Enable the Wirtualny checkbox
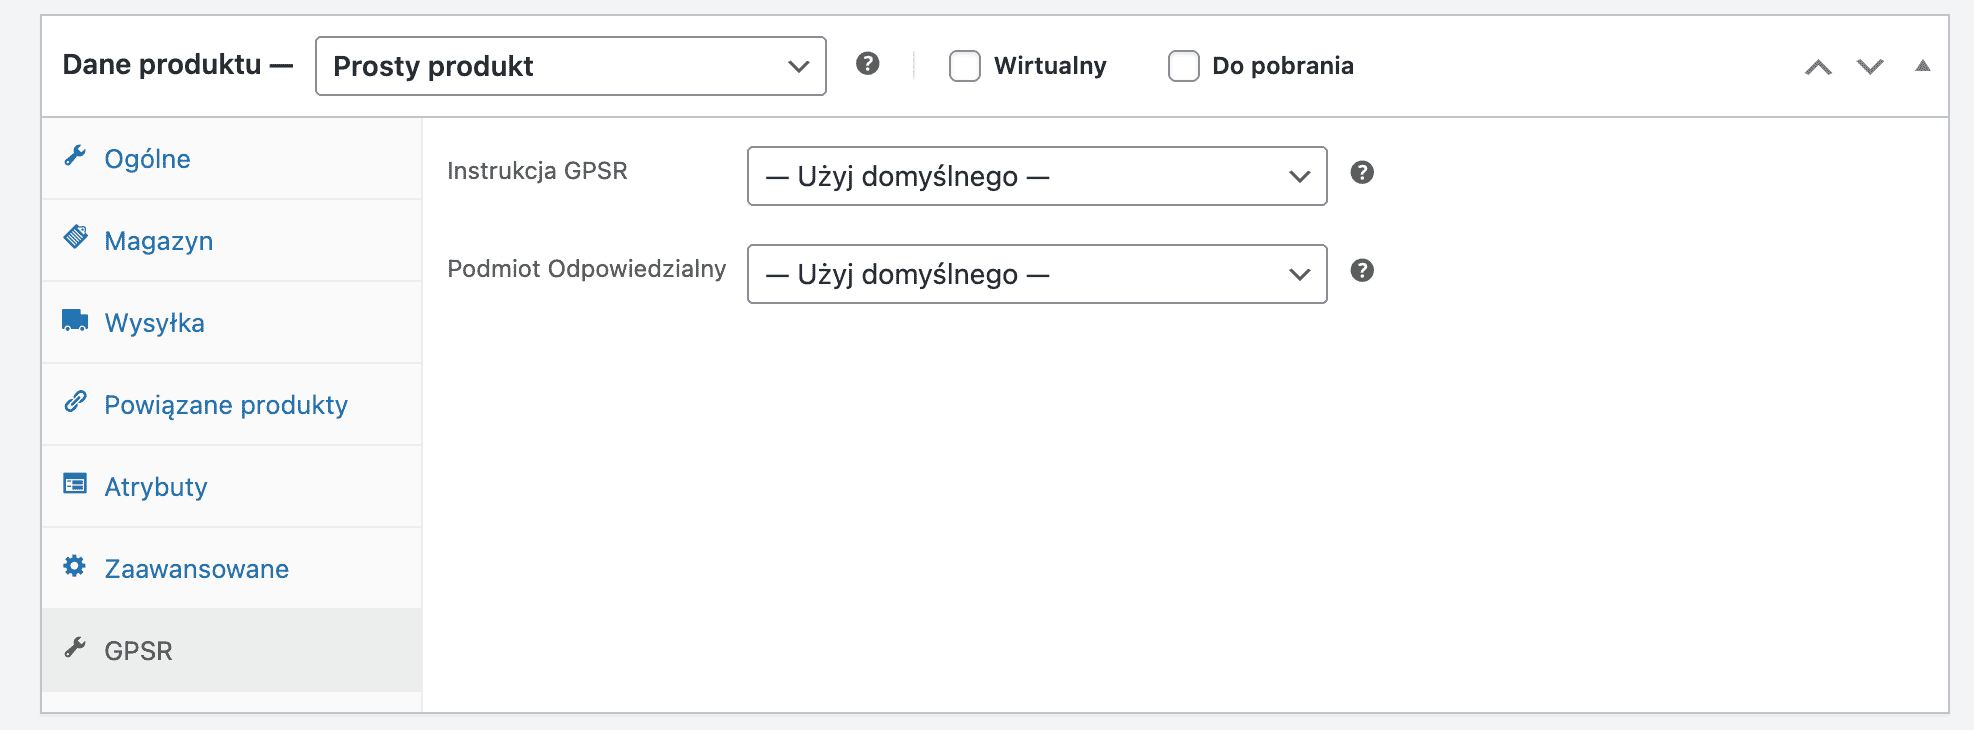 pyautogui.click(x=965, y=66)
